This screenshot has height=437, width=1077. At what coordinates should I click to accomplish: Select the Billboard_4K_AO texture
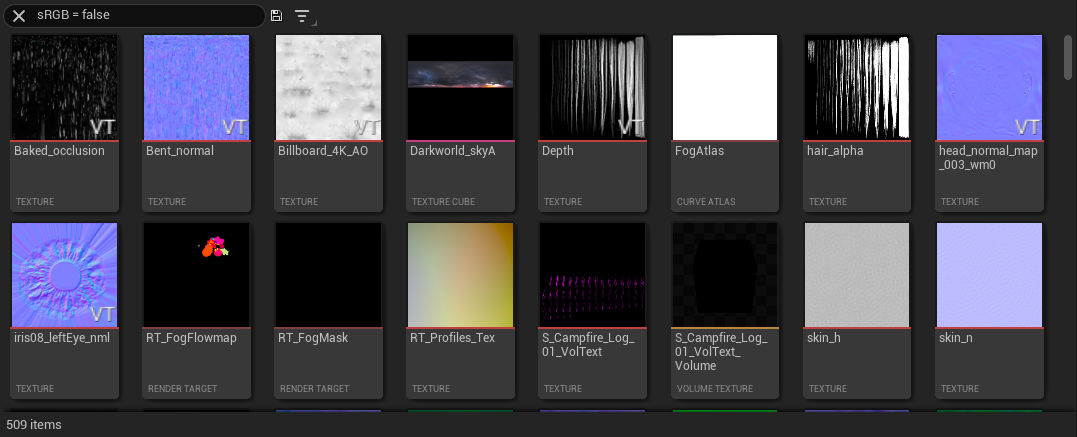329,88
